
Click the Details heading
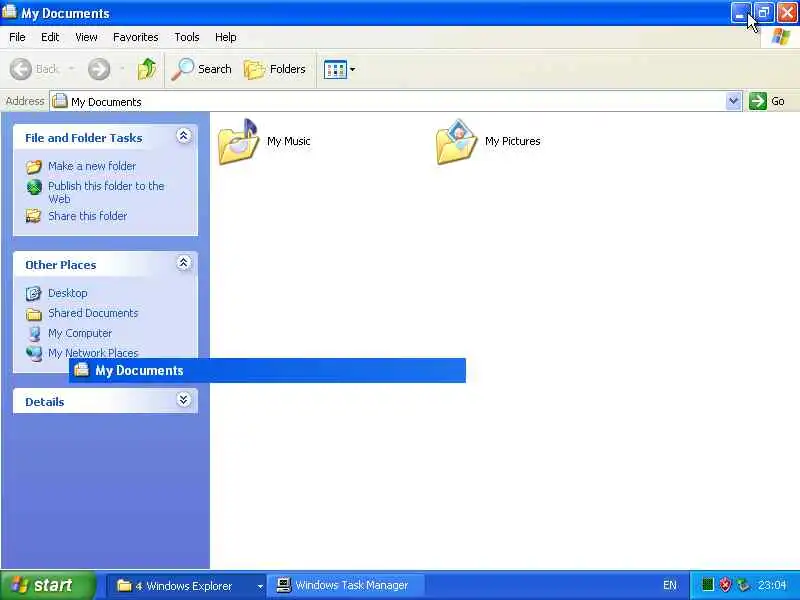[45, 402]
